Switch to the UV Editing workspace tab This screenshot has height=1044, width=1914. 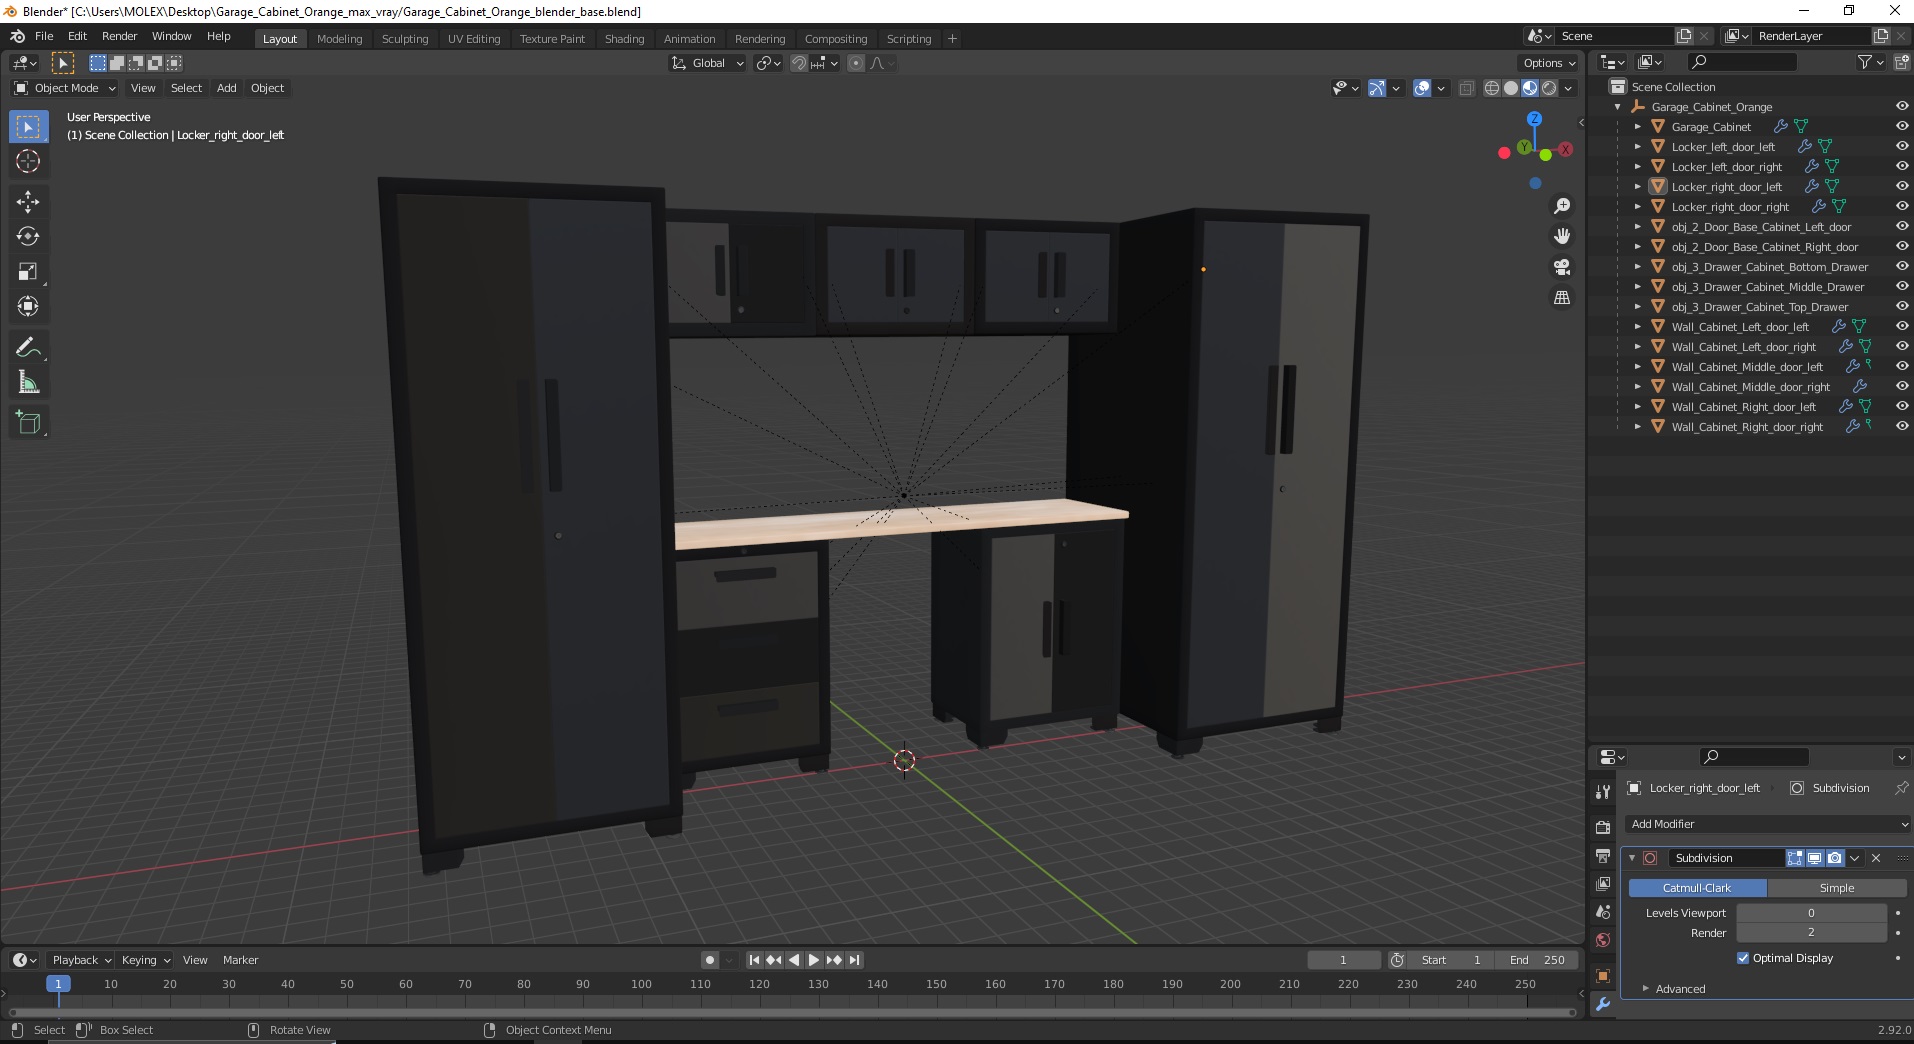tap(474, 39)
